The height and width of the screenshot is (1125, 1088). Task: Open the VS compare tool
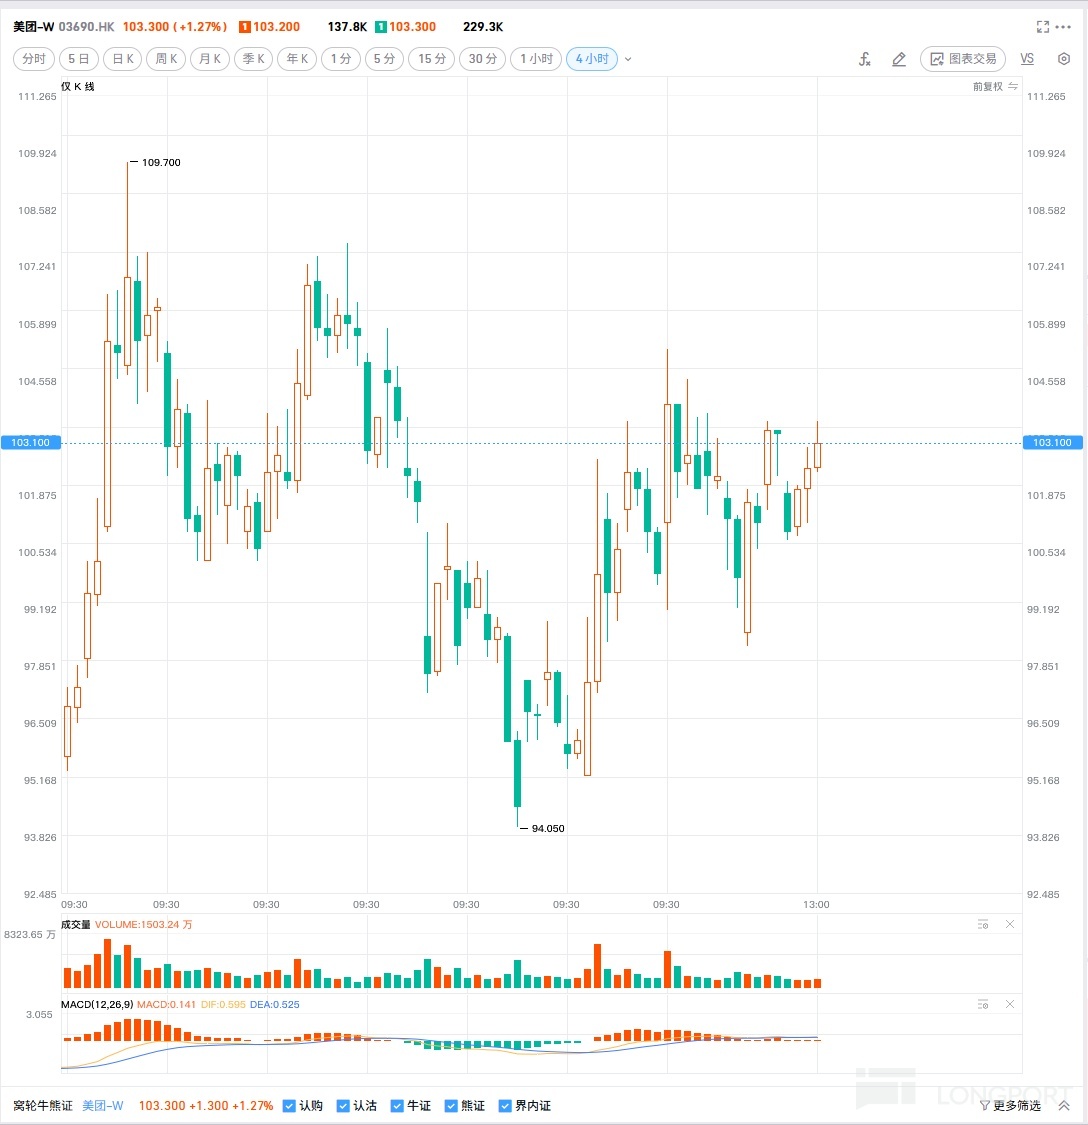pyautogui.click(x=1027, y=59)
